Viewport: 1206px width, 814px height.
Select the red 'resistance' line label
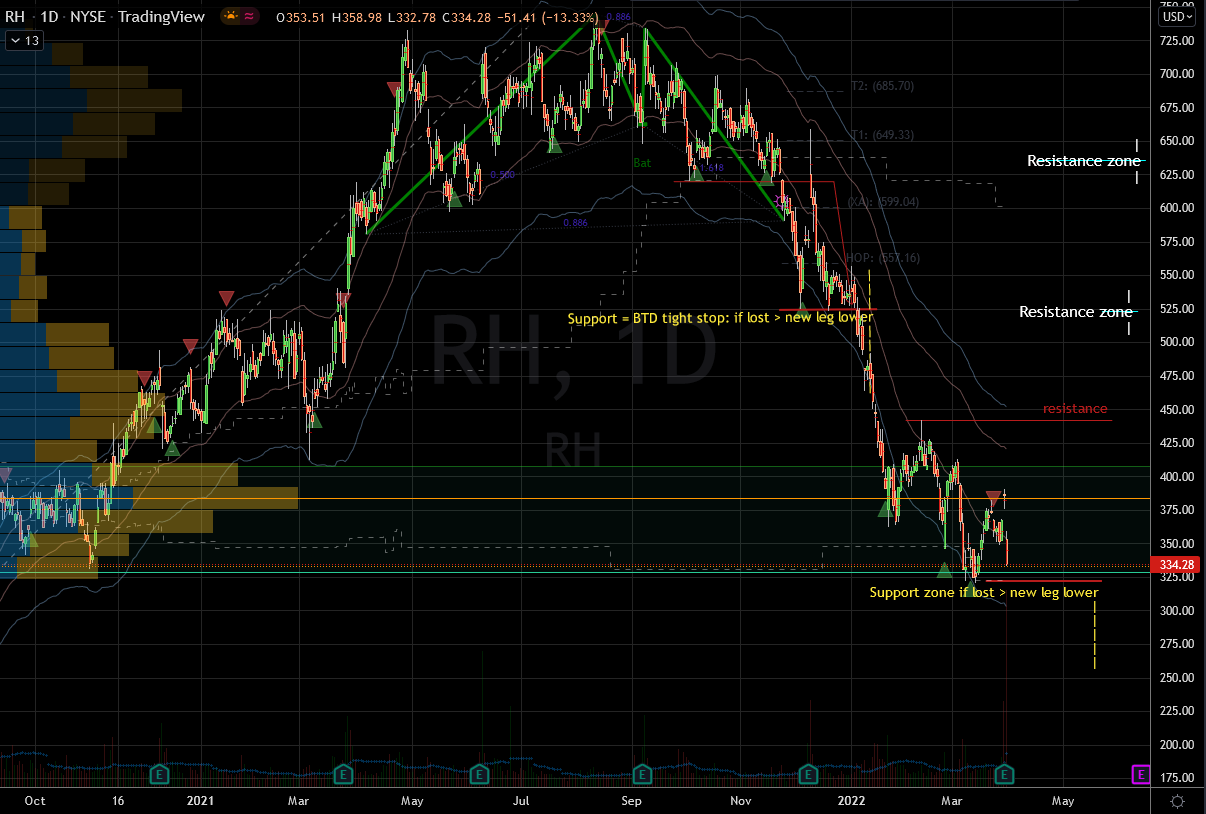(1075, 408)
